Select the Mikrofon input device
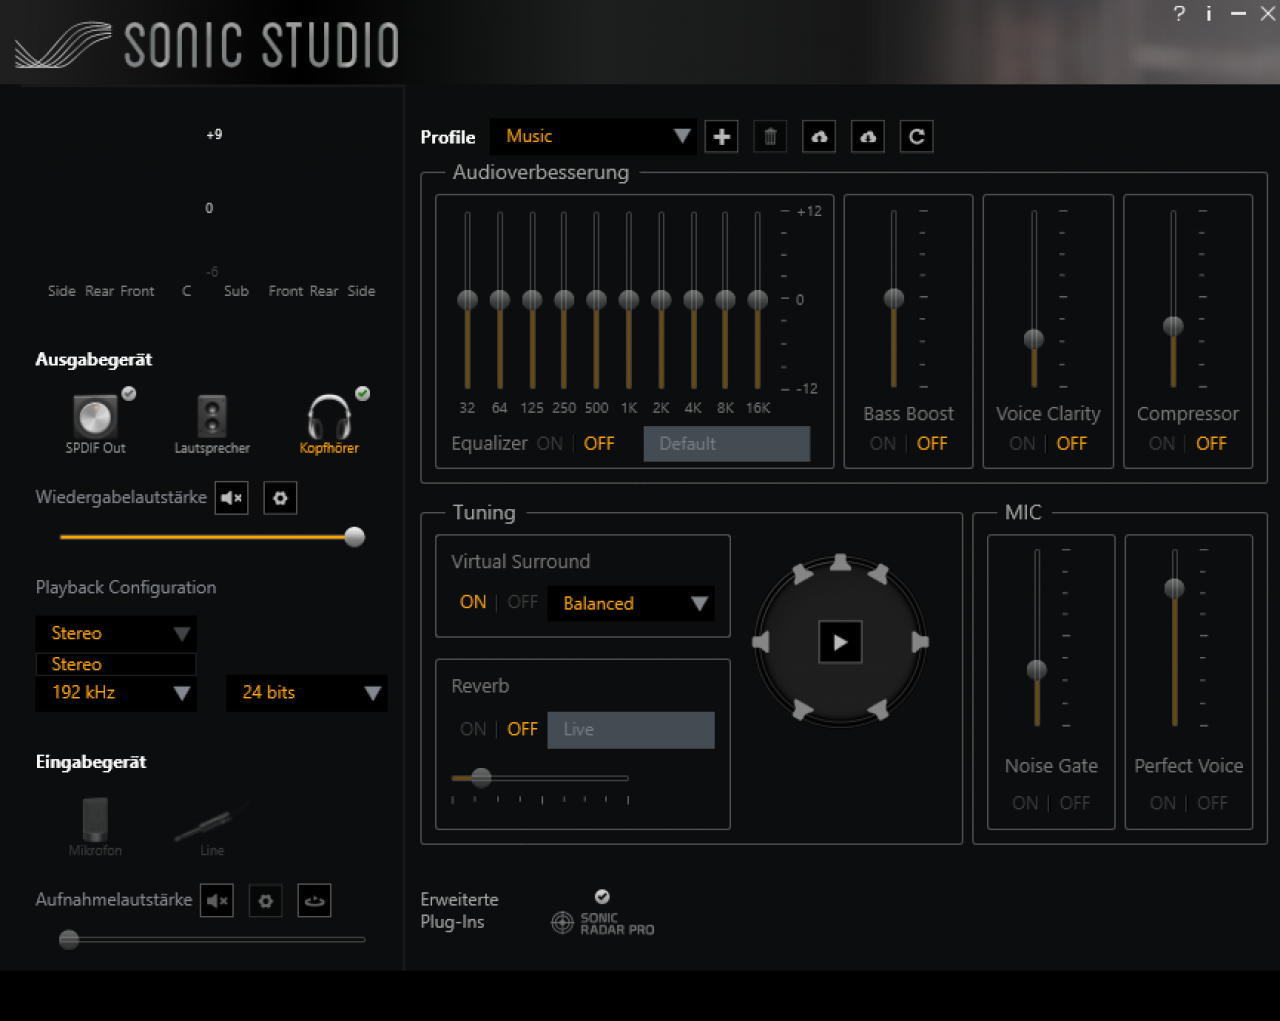This screenshot has height=1021, width=1280. [x=95, y=827]
